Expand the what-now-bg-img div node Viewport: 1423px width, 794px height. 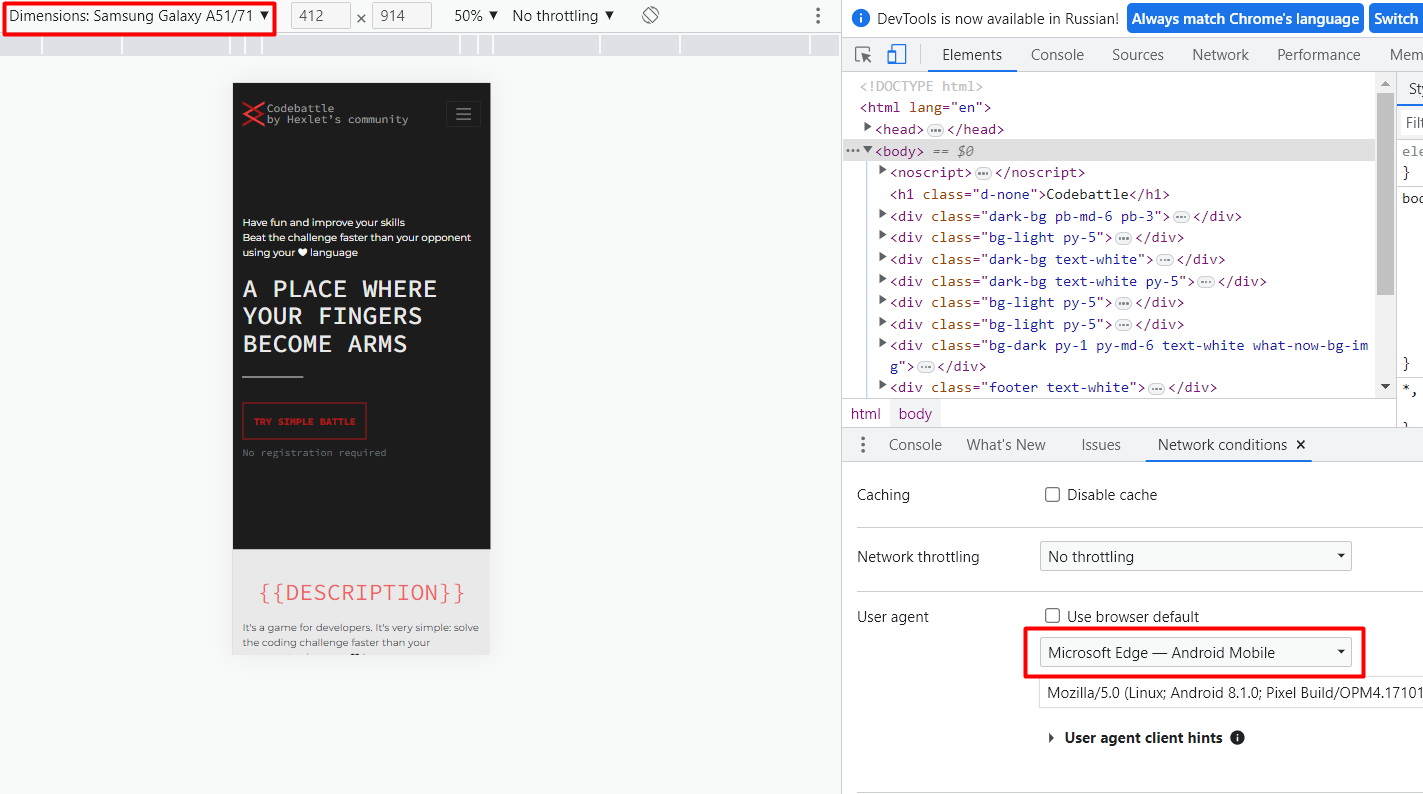tap(883, 344)
